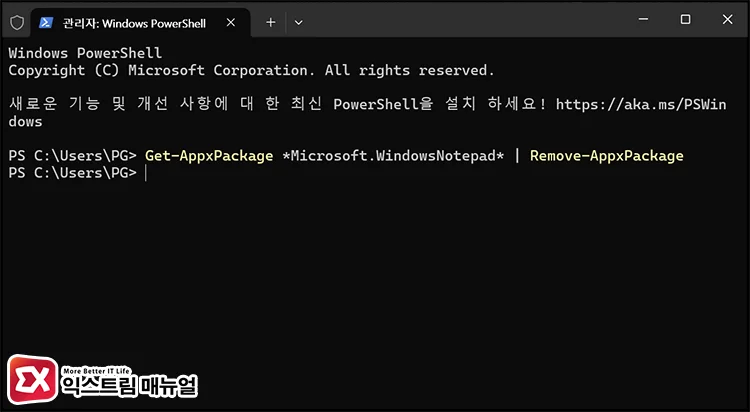Click the Get-AppxPackage command text

coord(209,156)
